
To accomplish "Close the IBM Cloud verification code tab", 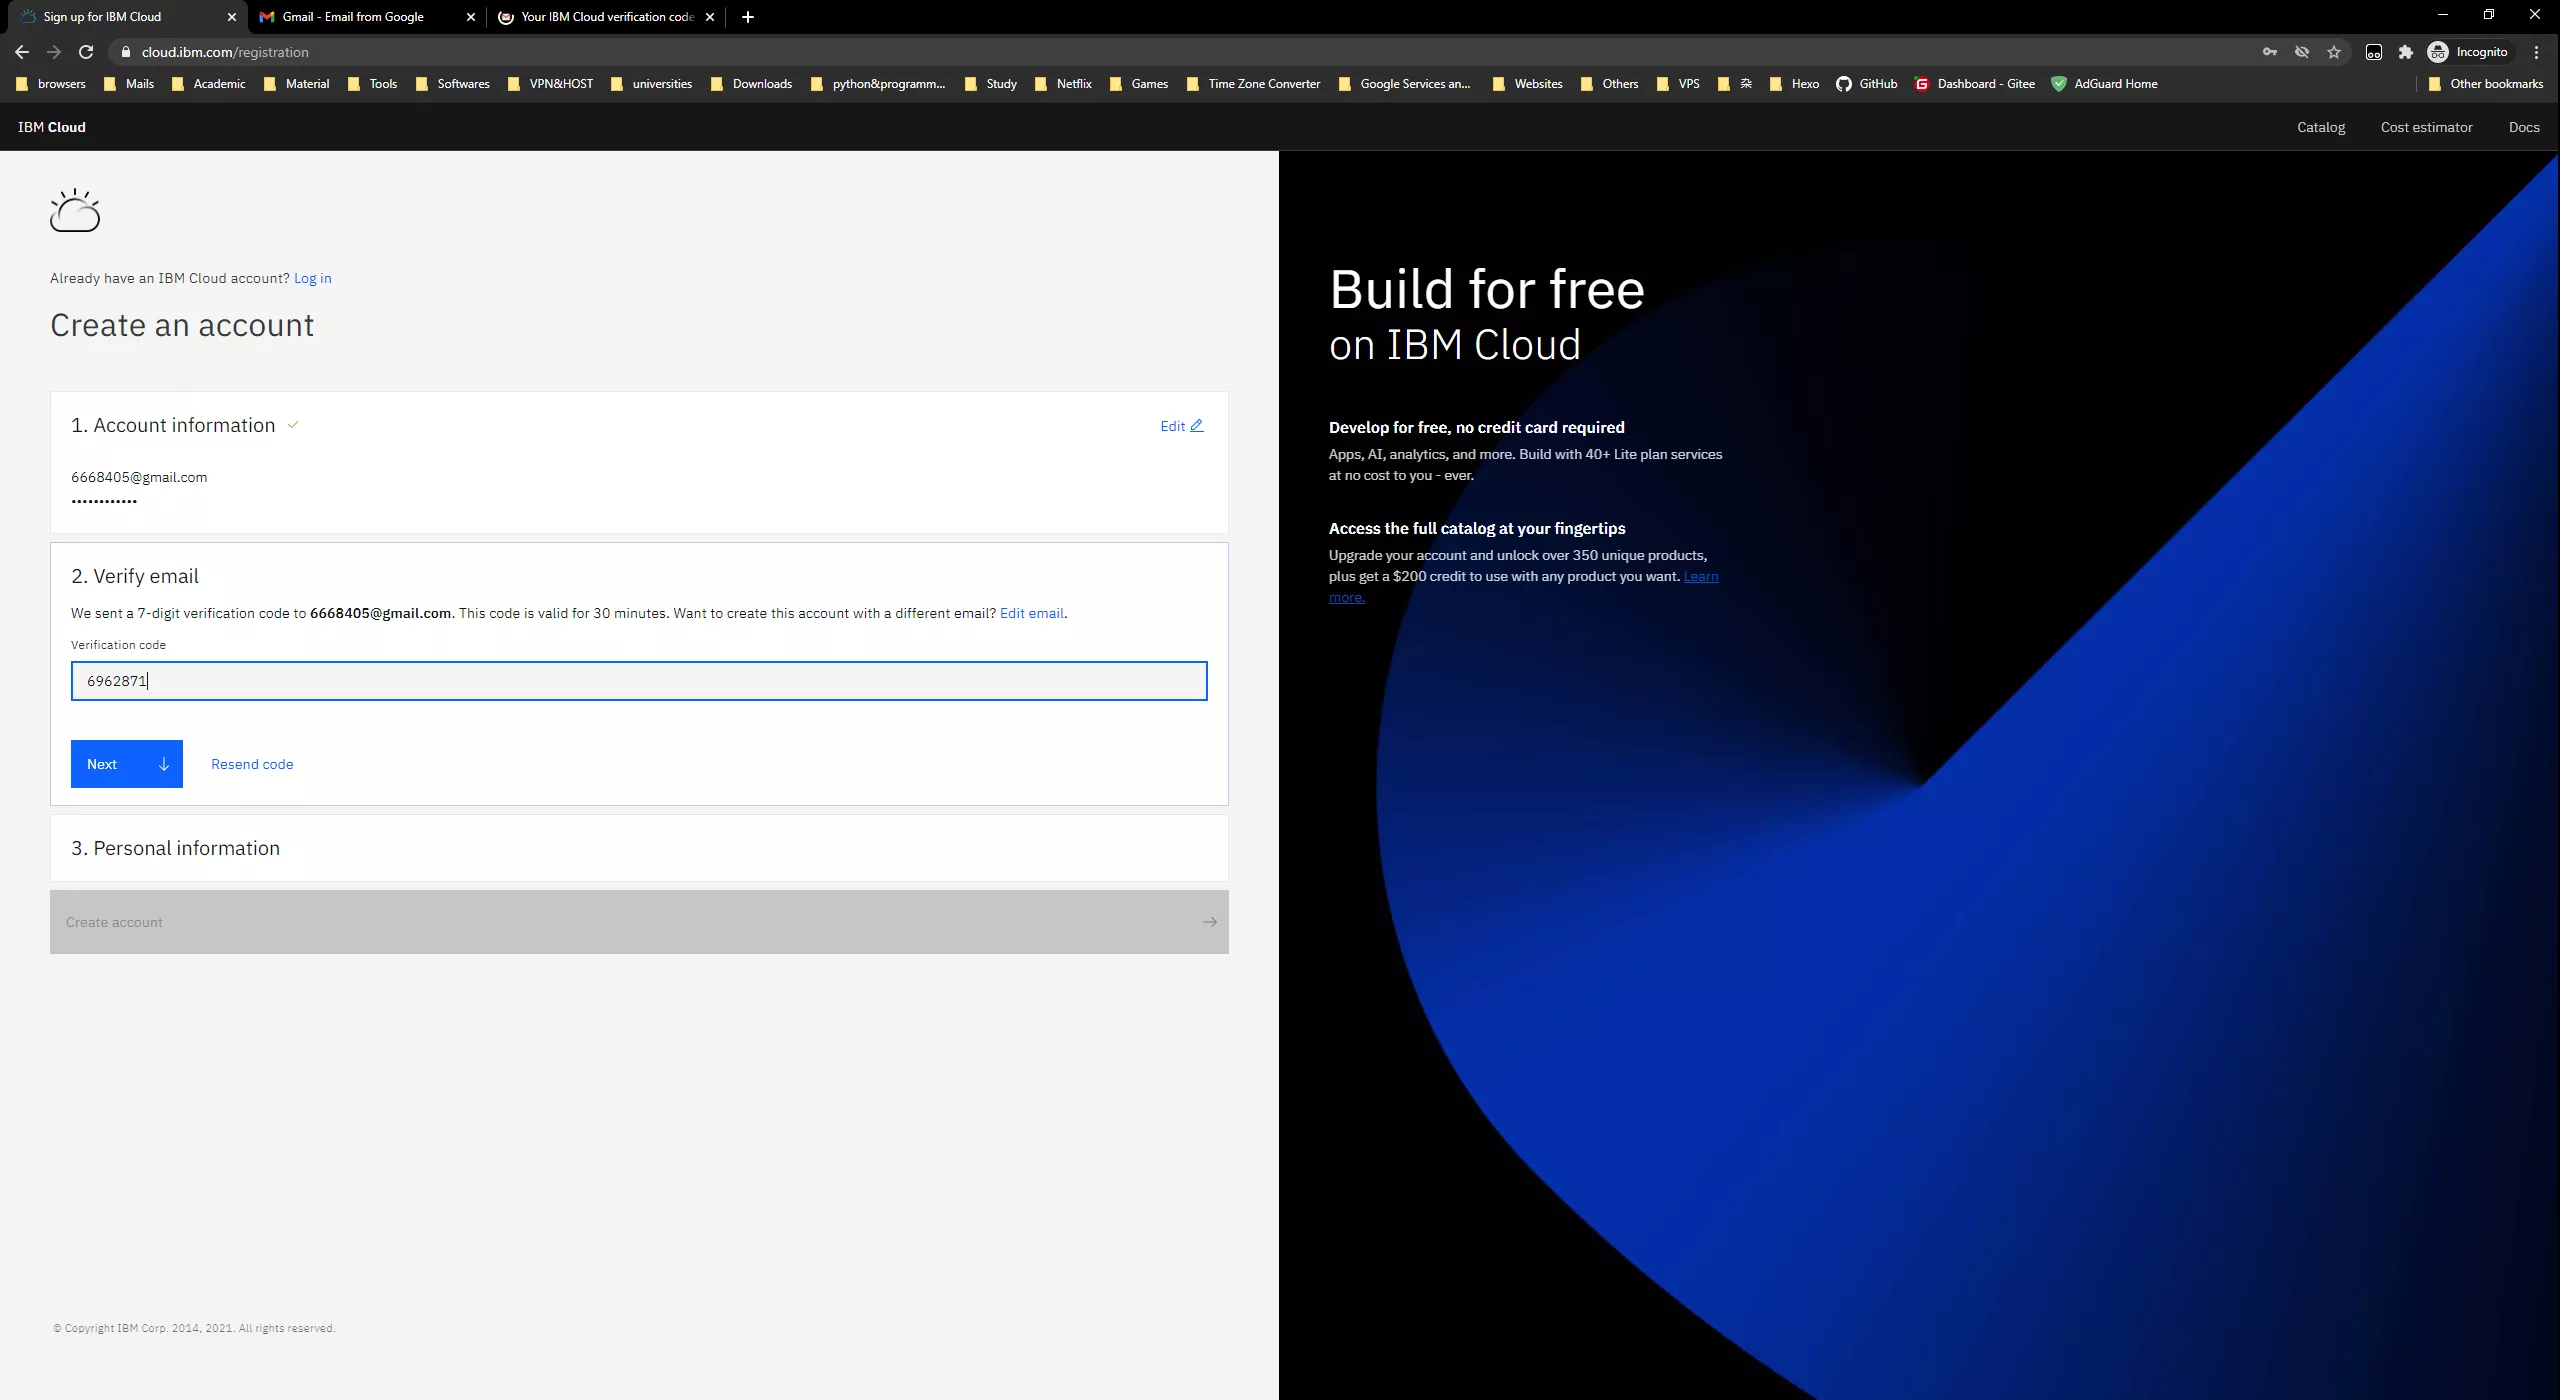I will pyautogui.click(x=710, y=17).
